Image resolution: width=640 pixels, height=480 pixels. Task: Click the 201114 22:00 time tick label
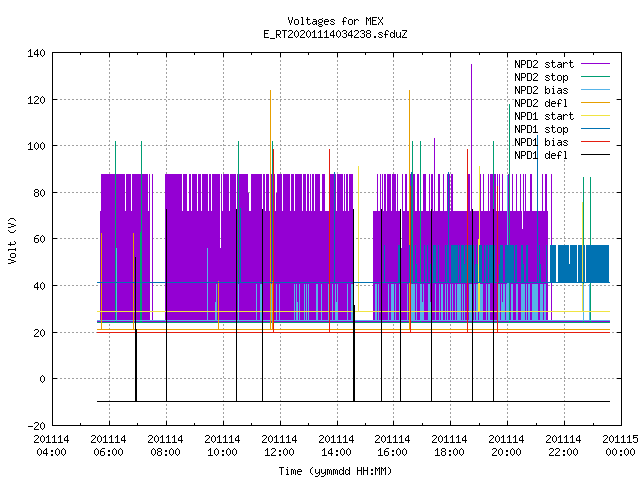tap(563, 446)
